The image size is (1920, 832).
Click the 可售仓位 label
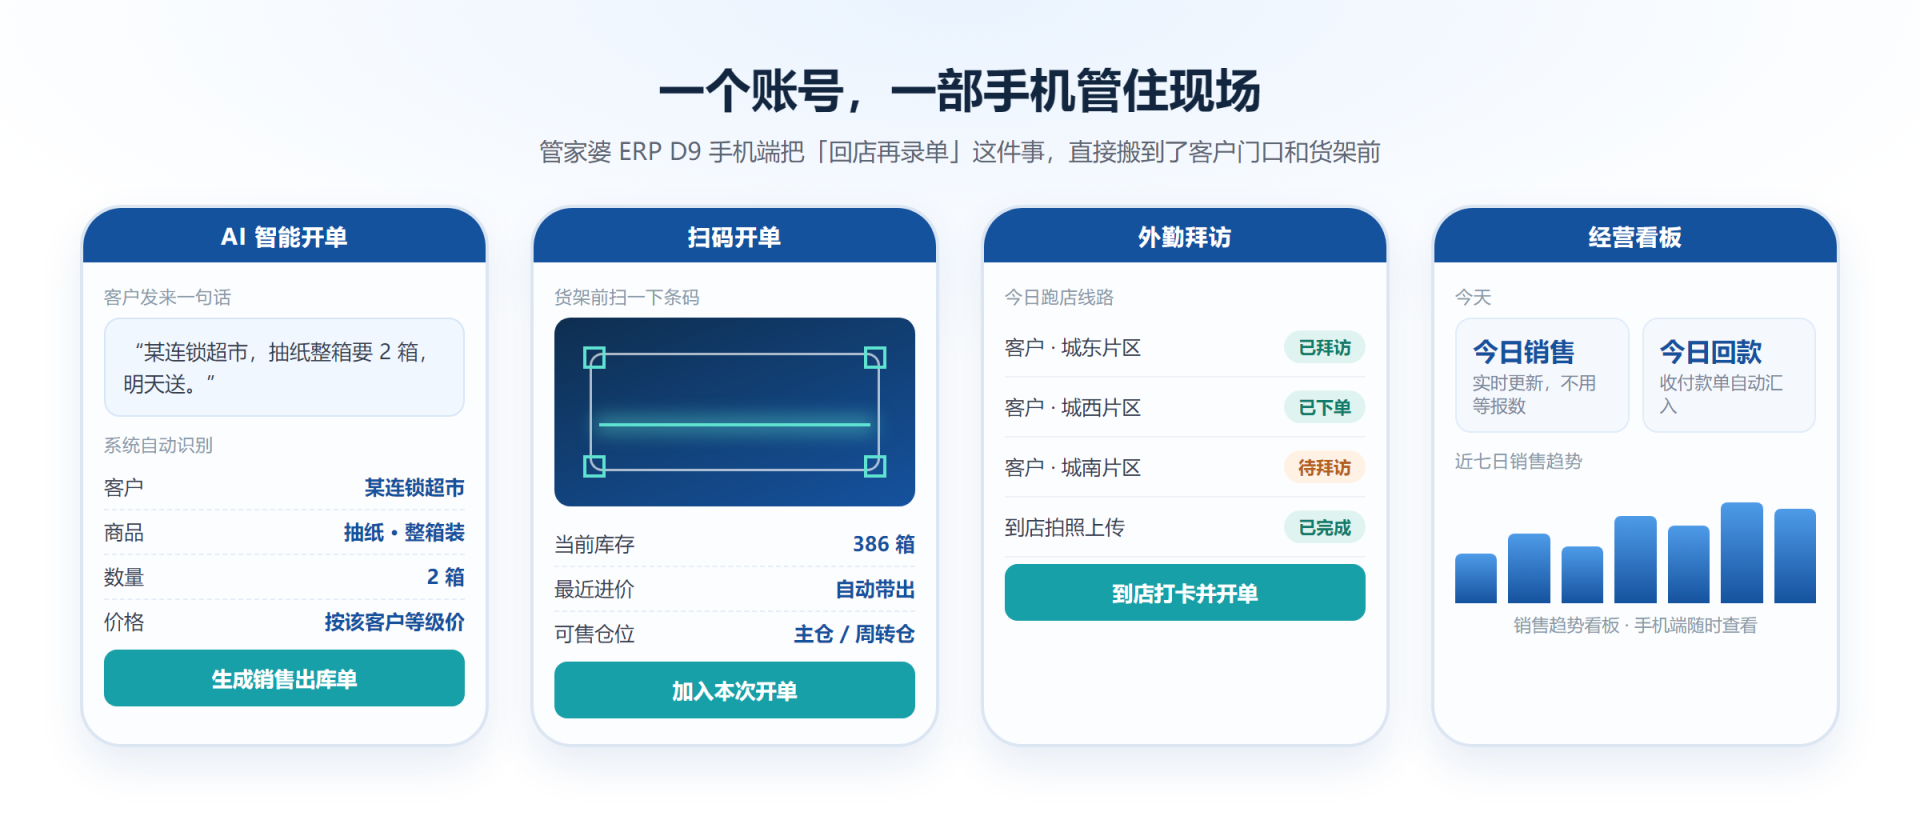point(594,634)
